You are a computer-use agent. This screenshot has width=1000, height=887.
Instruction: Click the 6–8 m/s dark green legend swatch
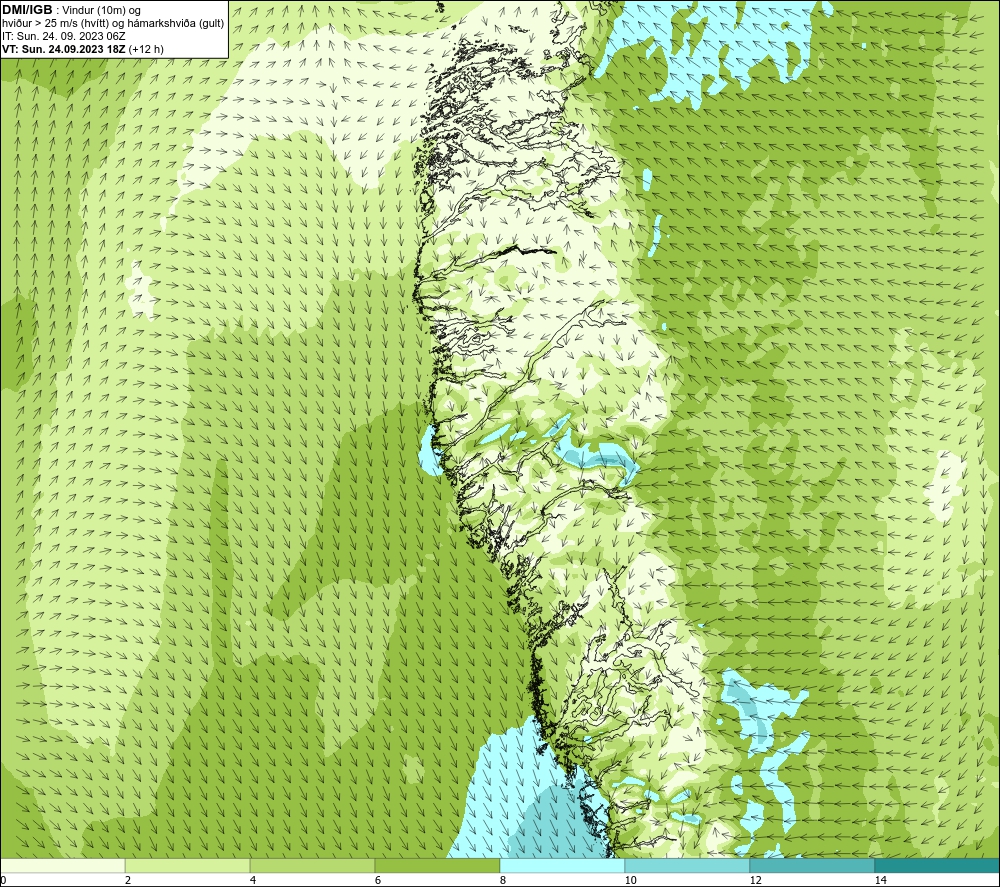coord(438,866)
